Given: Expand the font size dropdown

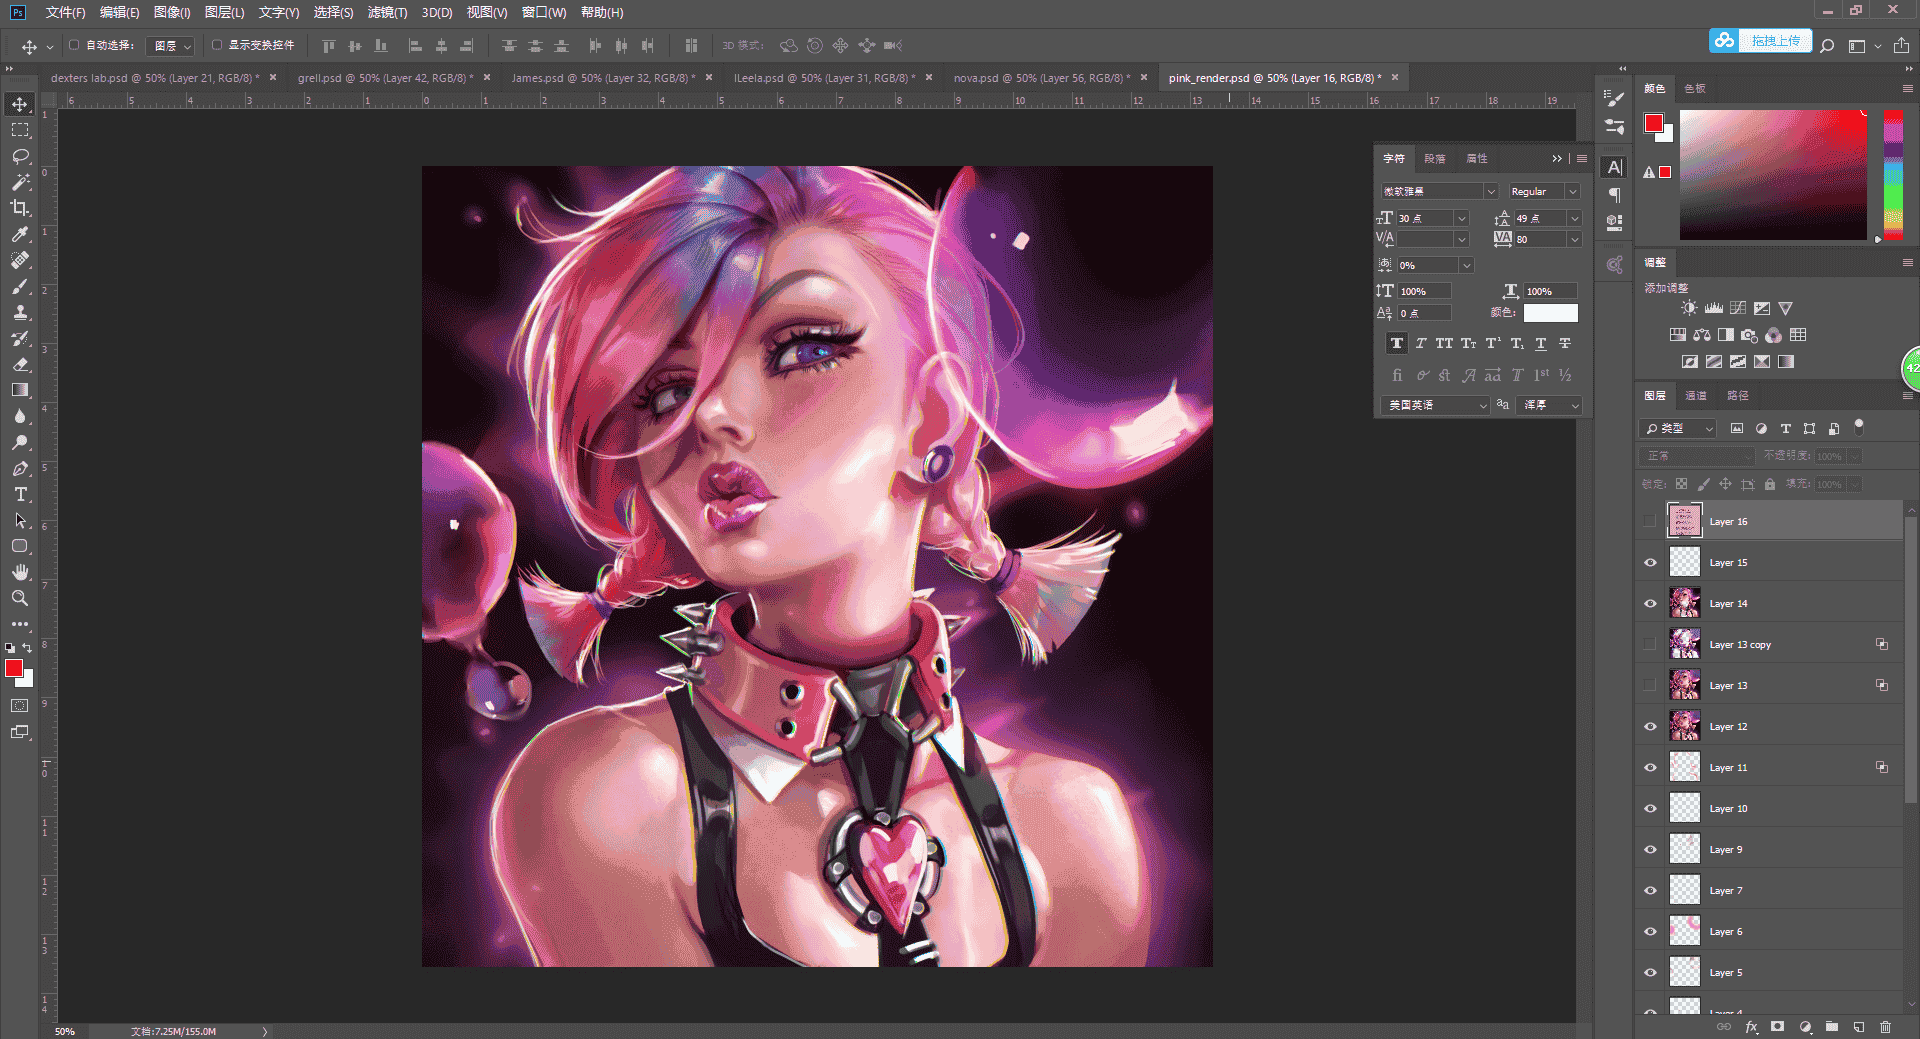Looking at the screenshot, I should 1462,218.
